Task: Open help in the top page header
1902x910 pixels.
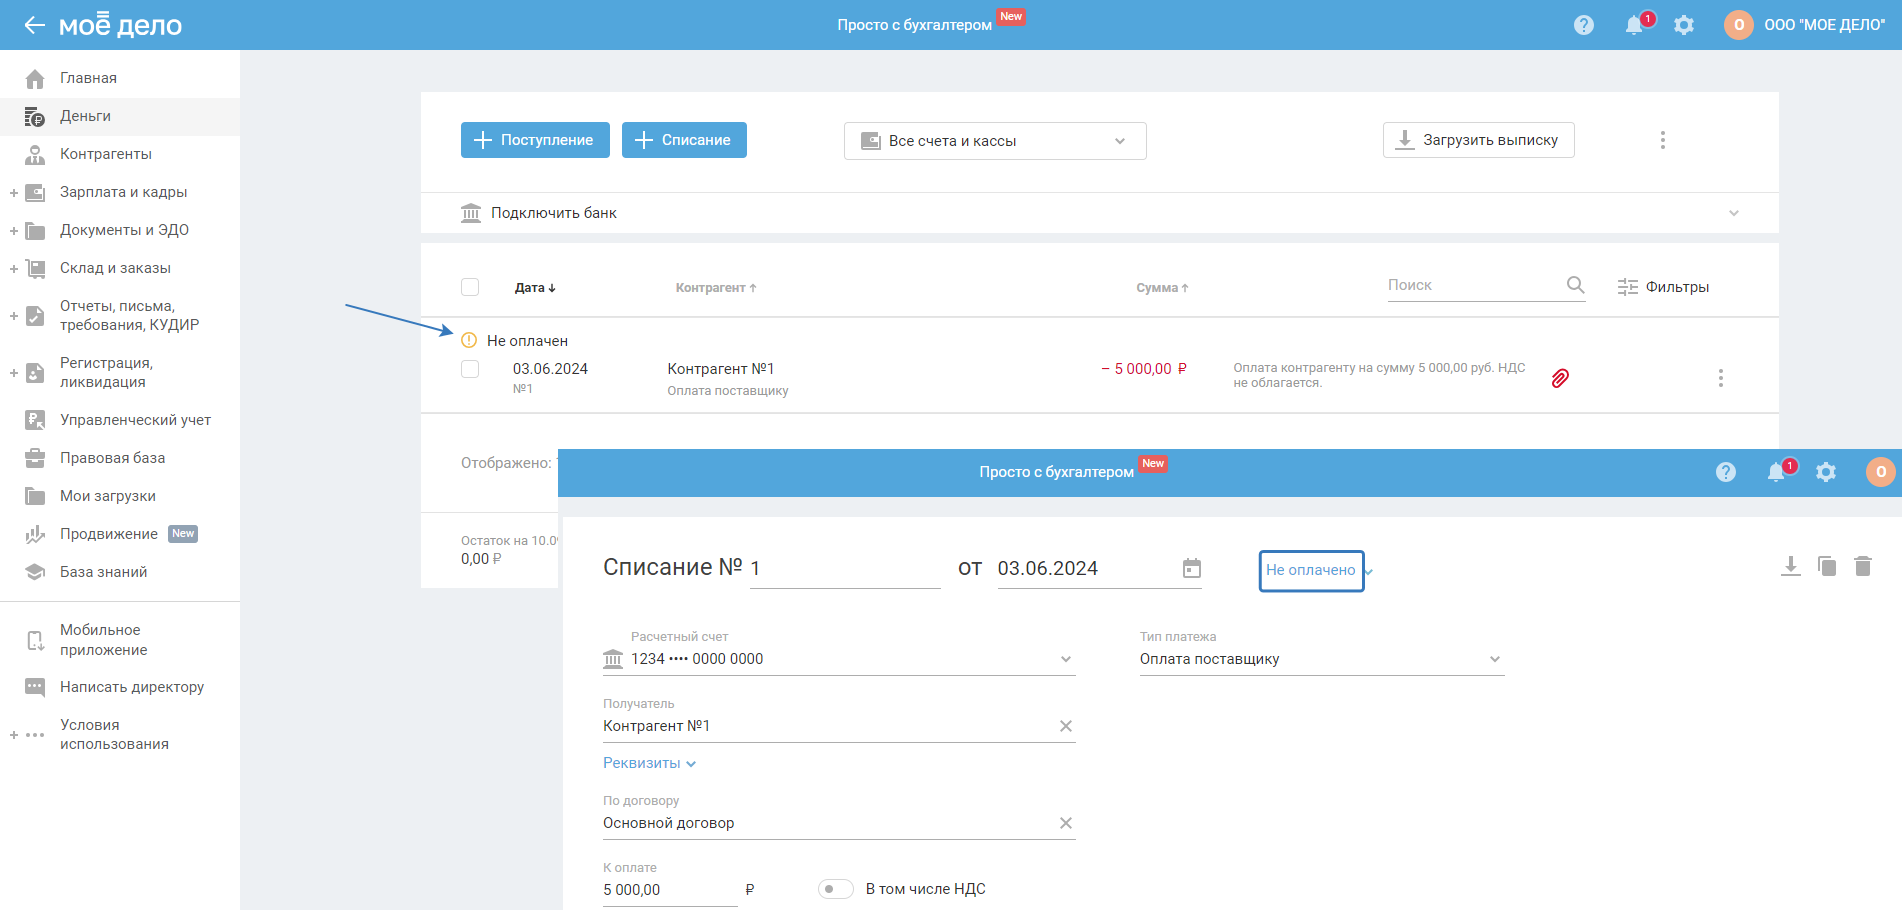Action: [x=1584, y=25]
